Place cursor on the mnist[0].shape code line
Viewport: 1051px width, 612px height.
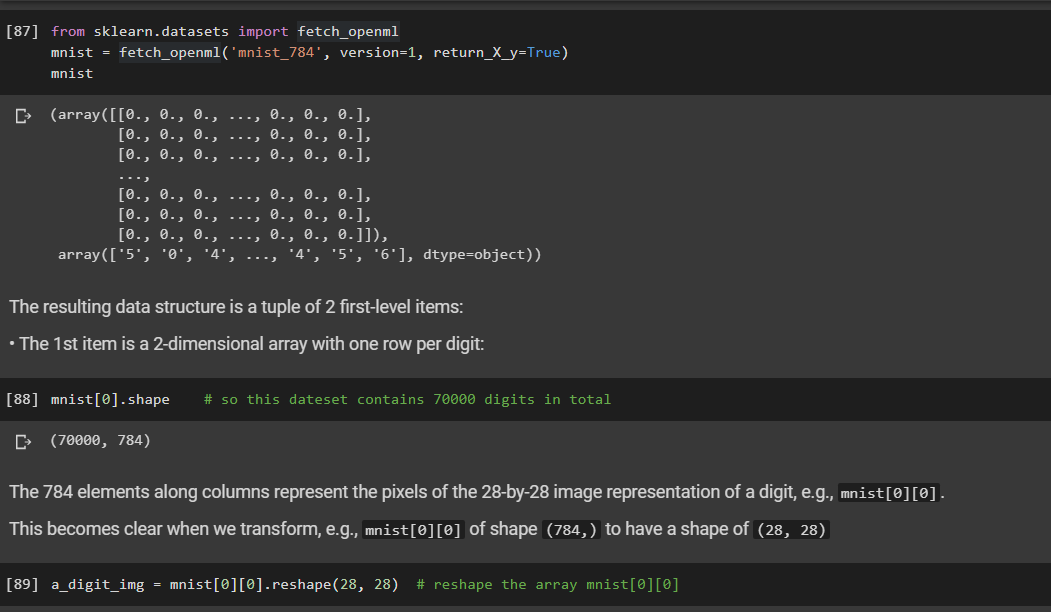point(109,398)
